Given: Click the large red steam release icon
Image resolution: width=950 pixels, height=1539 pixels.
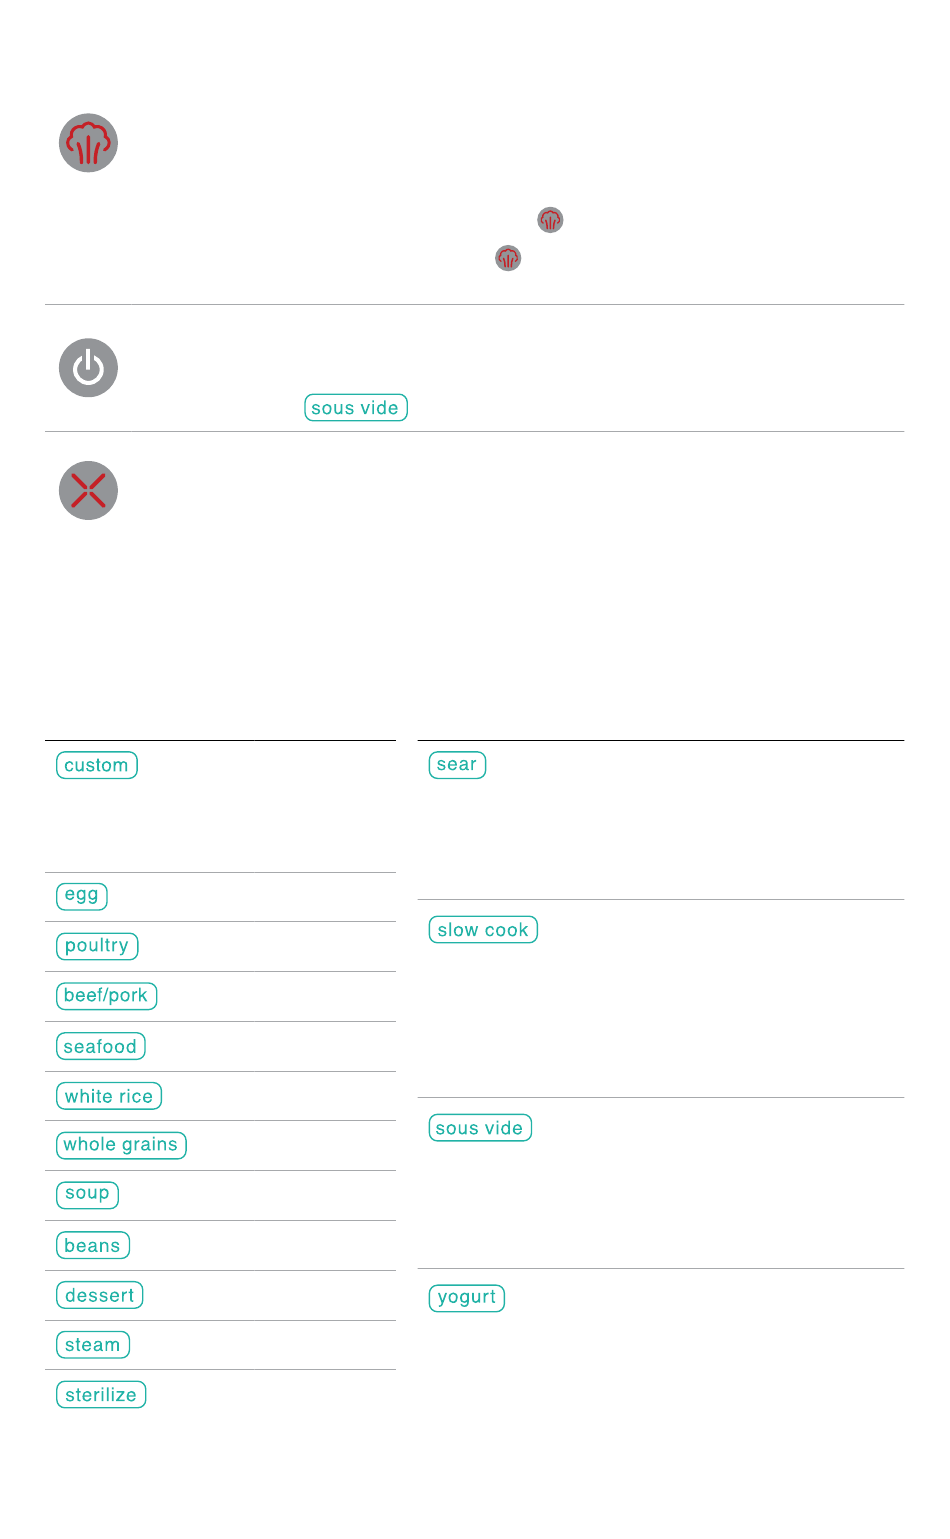Looking at the screenshot, I should [88, 143].
